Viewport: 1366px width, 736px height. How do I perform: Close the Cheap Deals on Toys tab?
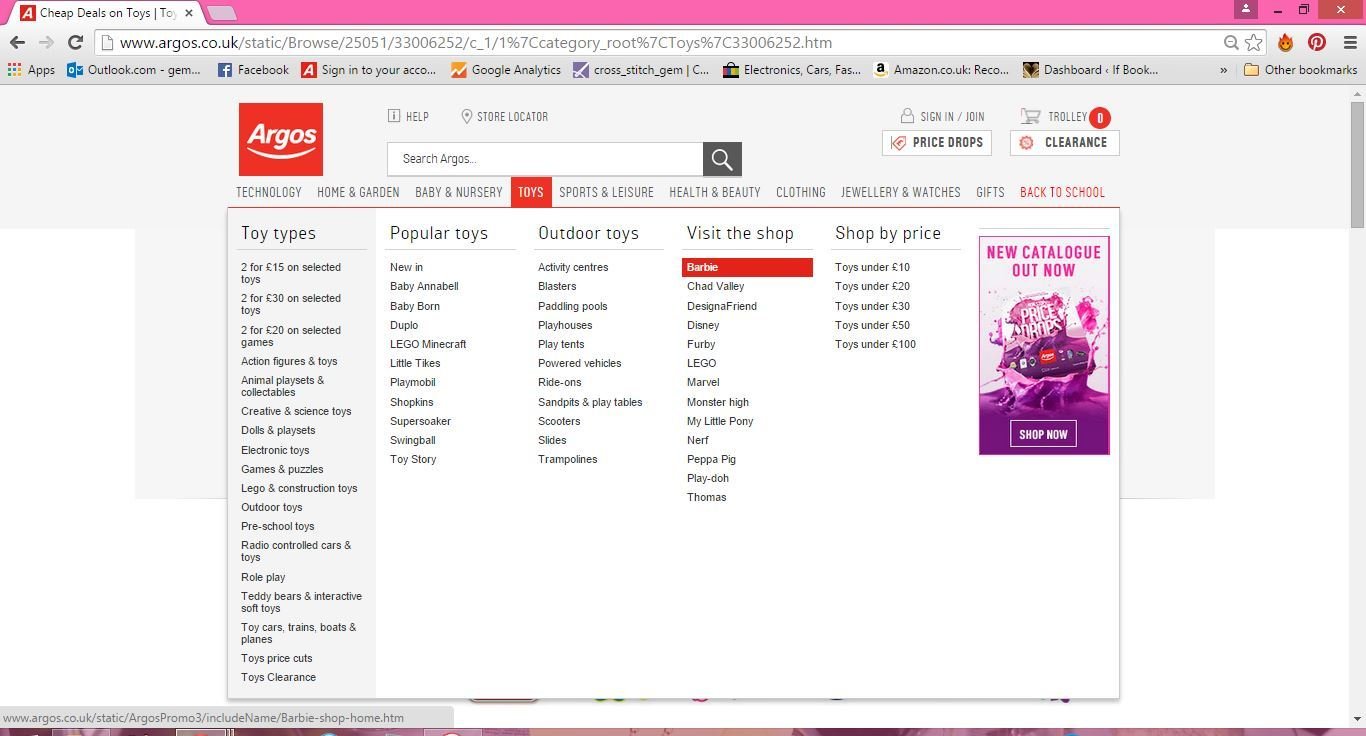tap(189, 13)
